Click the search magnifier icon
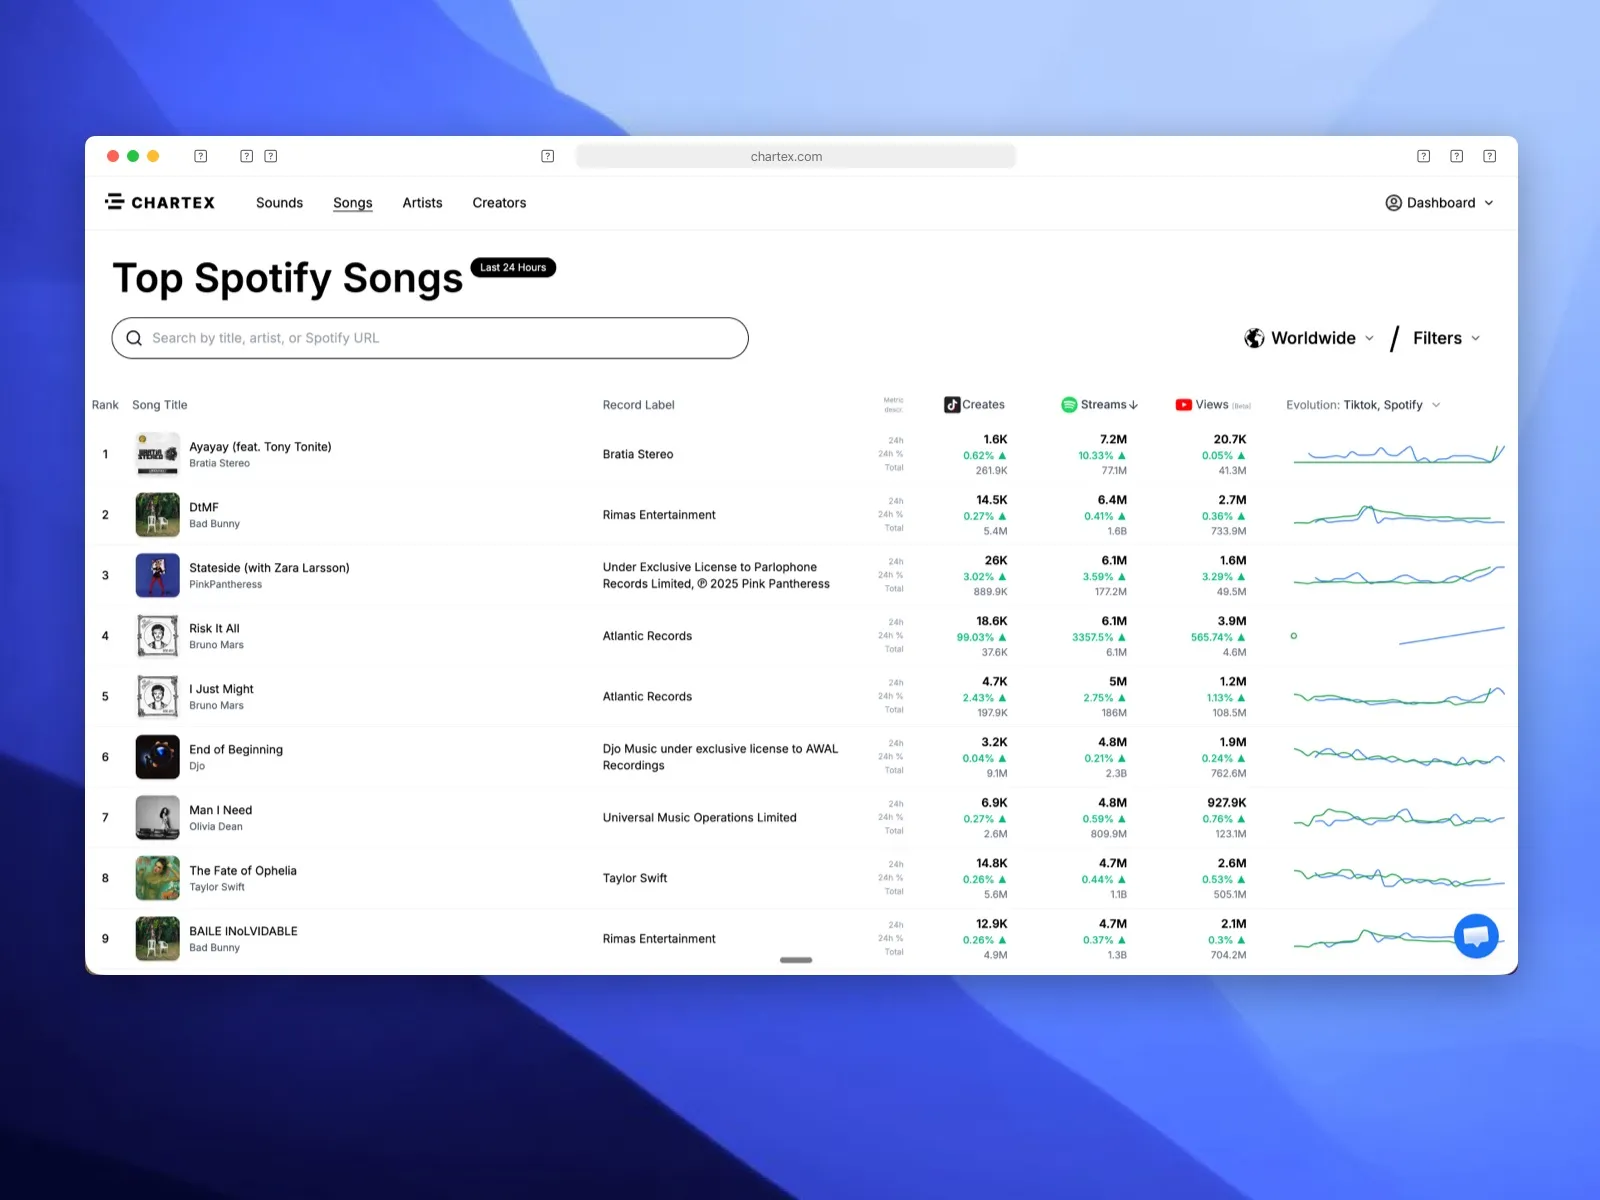Viewport: 1600px width, 1200px height. (x=134, y=338)
